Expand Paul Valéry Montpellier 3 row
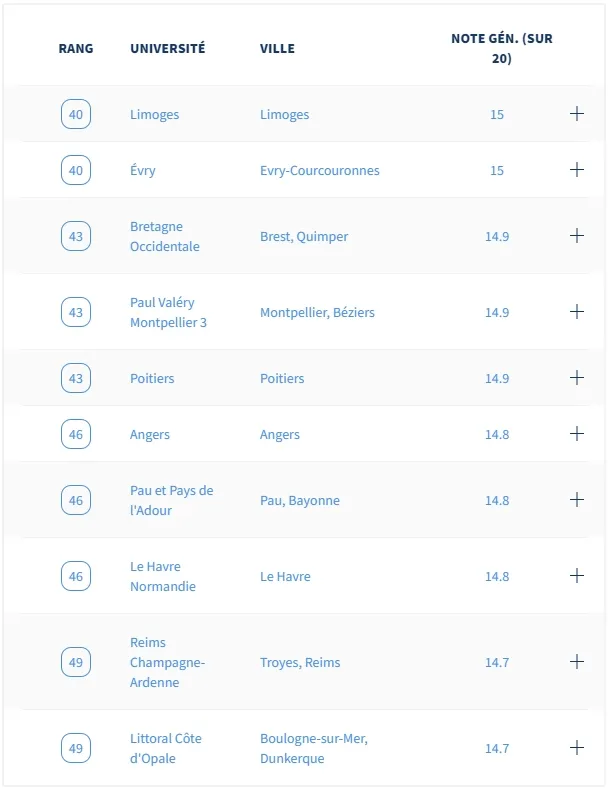Viewport: 610px width, 790px height. click(577, 312)
